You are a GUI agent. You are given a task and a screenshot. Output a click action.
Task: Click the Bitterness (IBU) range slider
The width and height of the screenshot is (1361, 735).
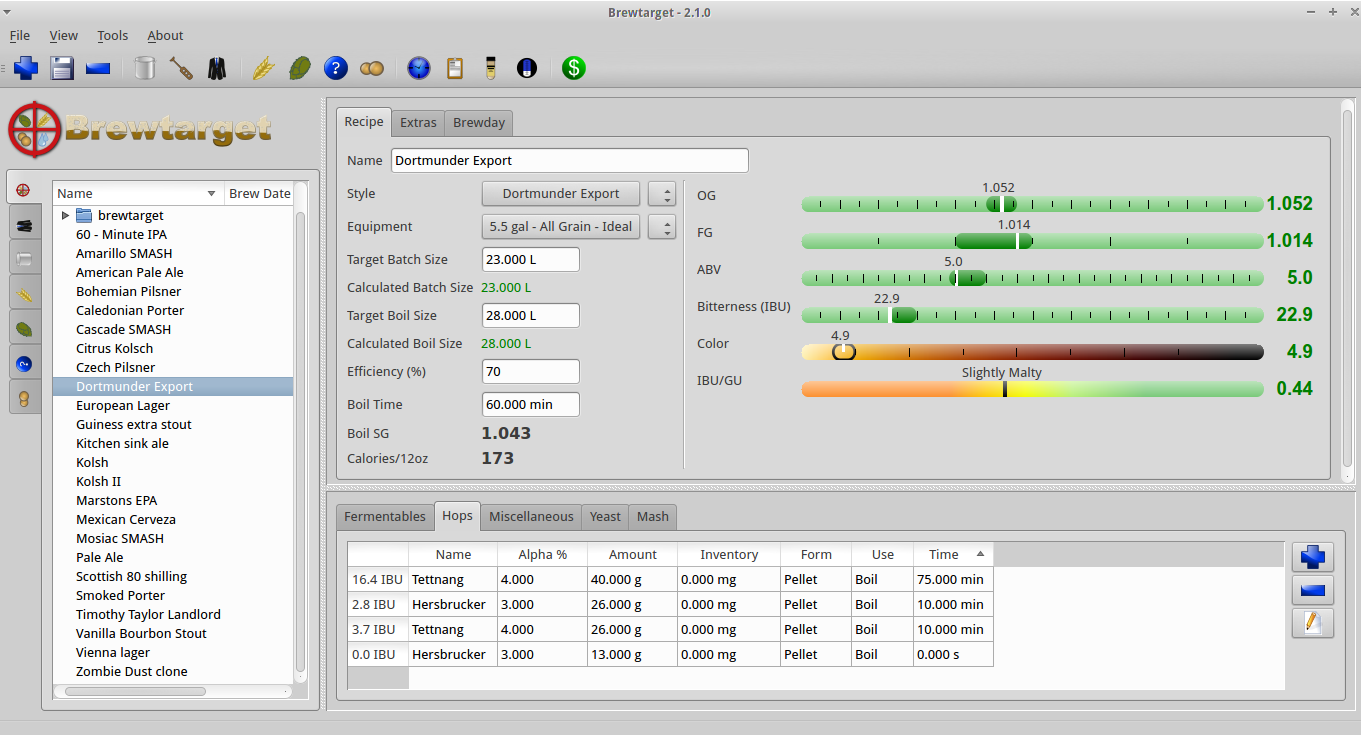click(1032, 315)
